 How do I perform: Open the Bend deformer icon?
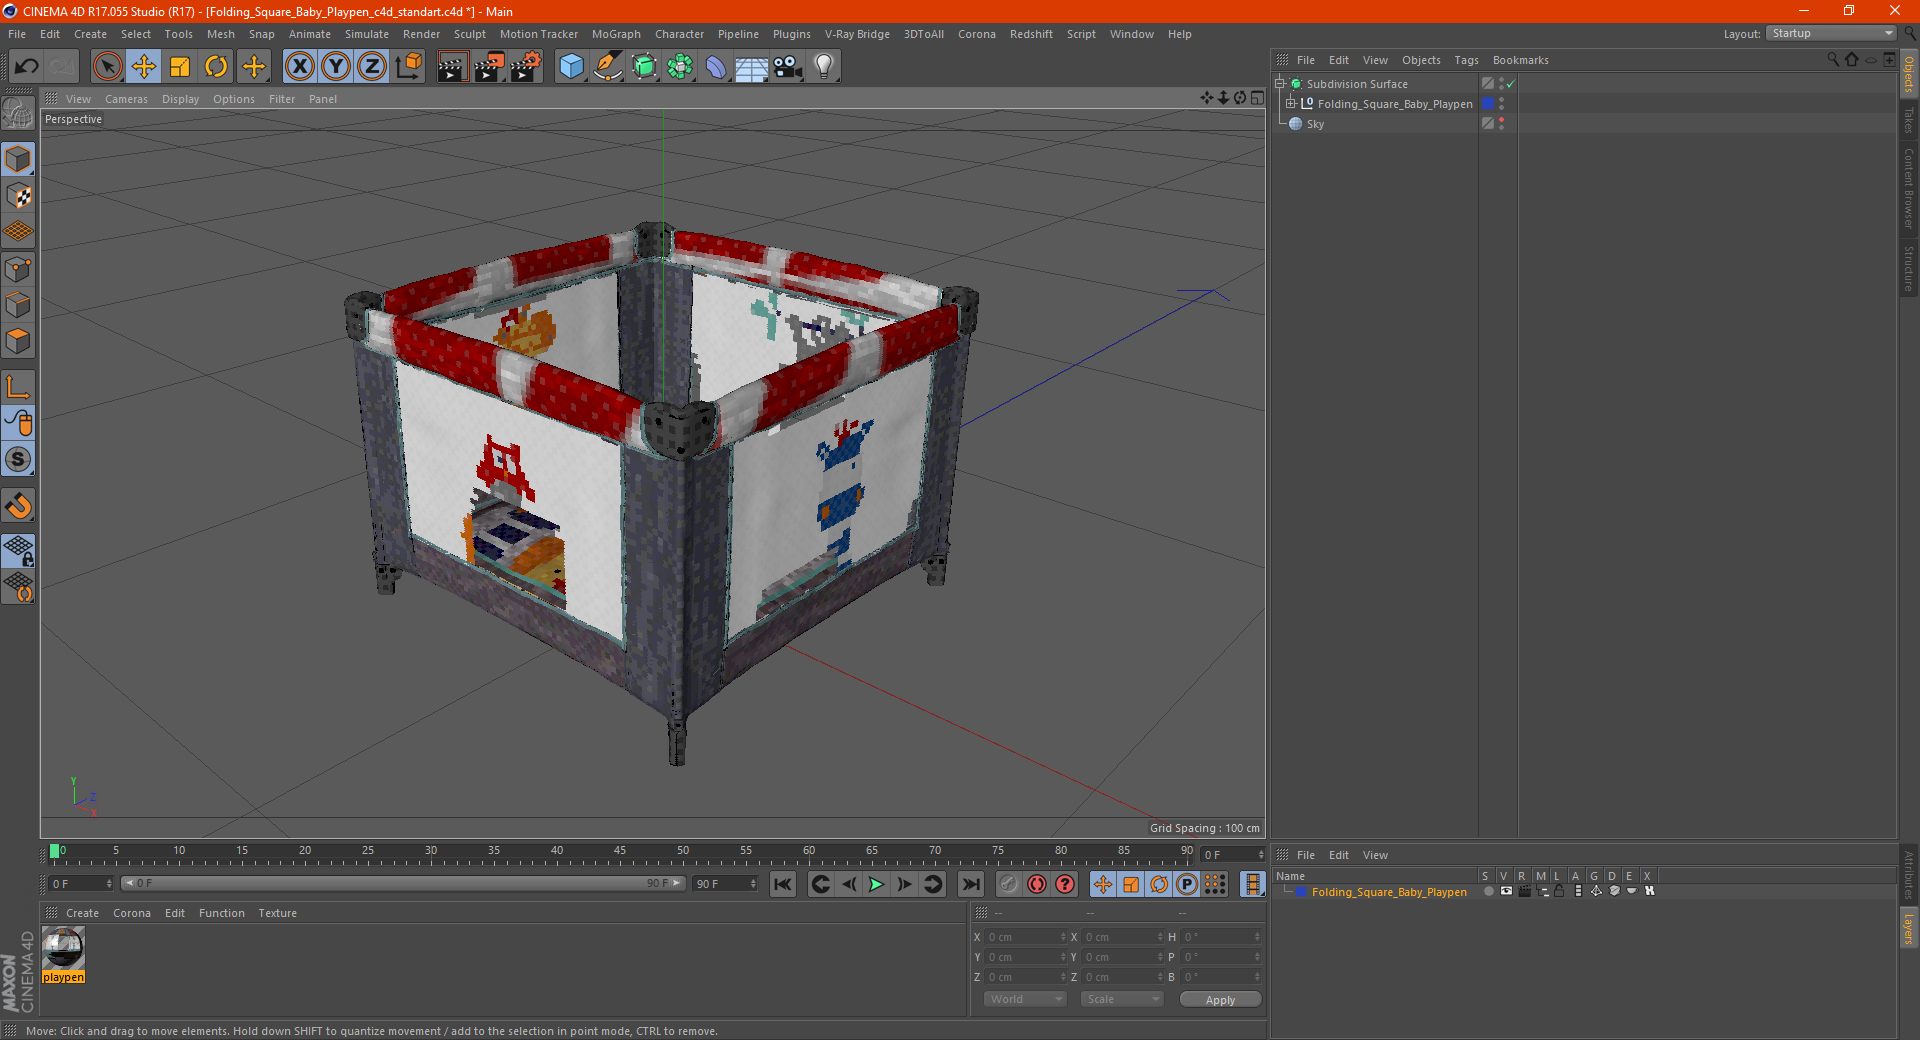point(716,67)
